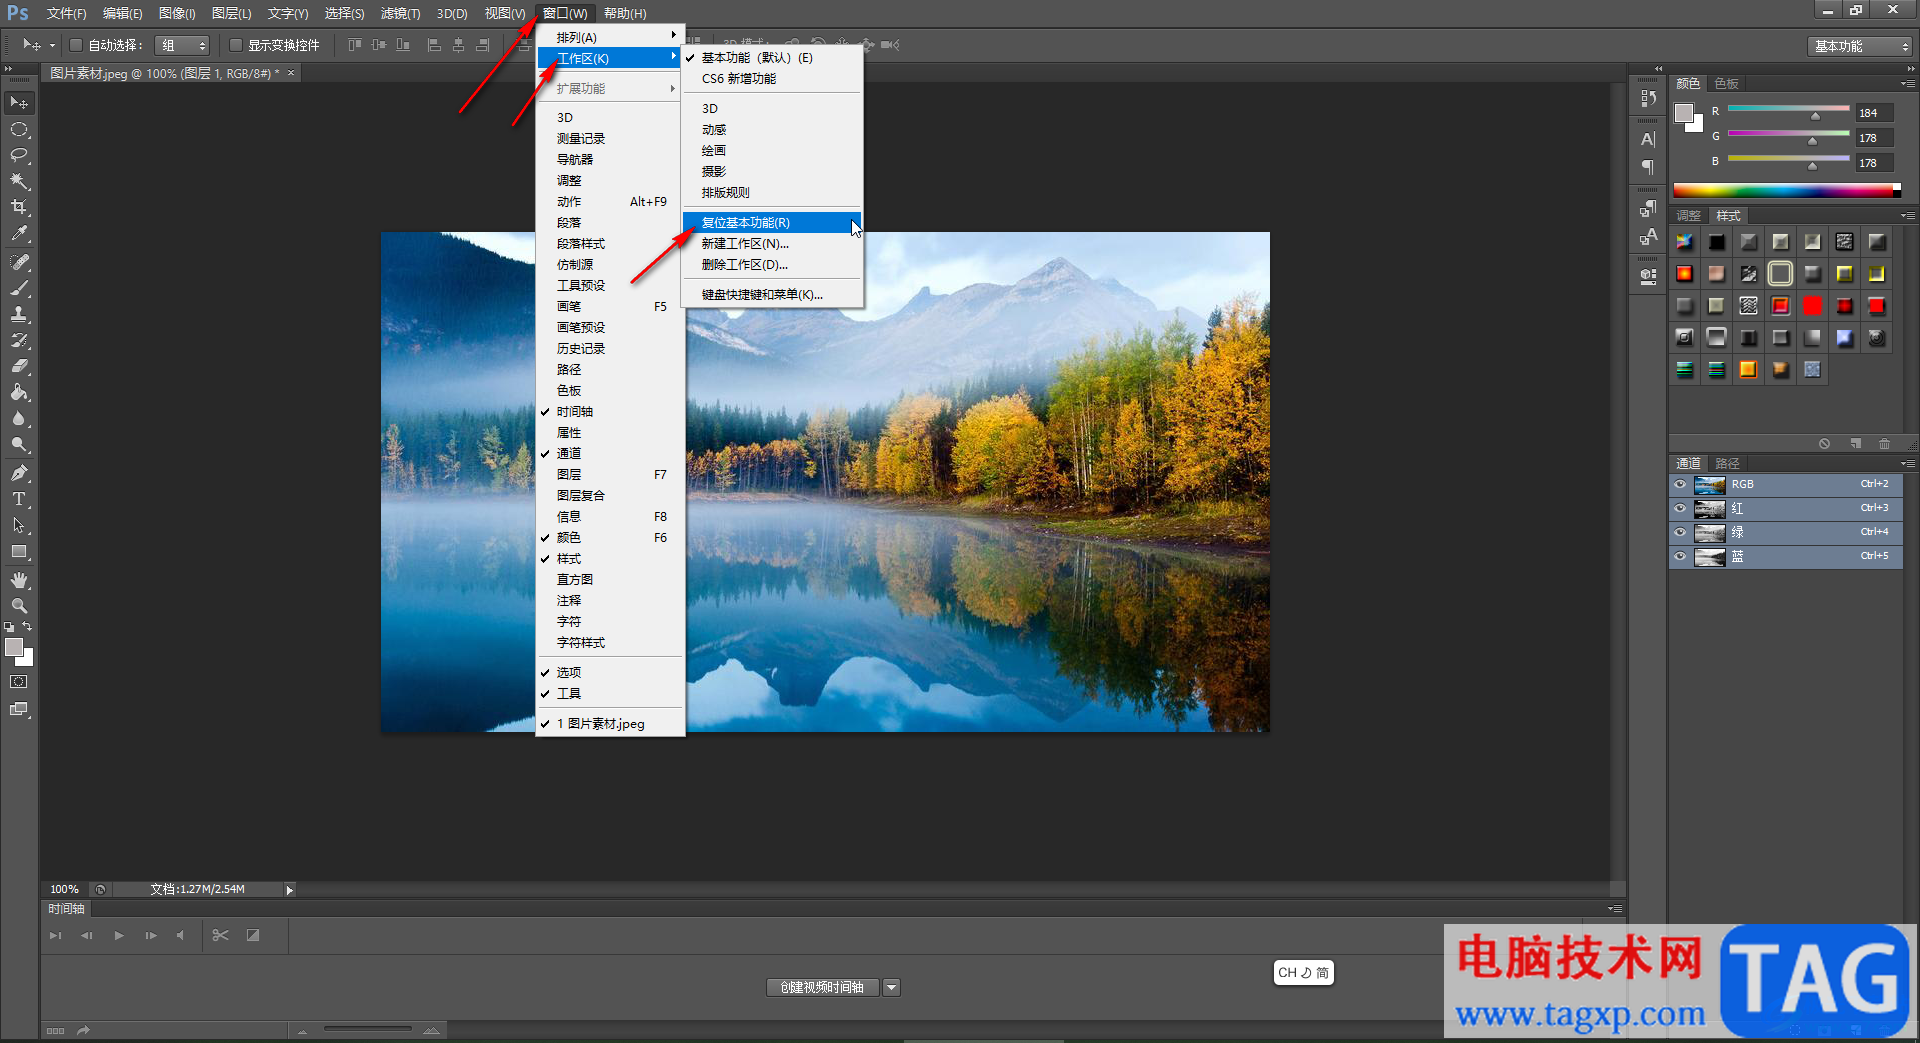Choose 复位基本功能 from workspace submenu

point(771,223)
